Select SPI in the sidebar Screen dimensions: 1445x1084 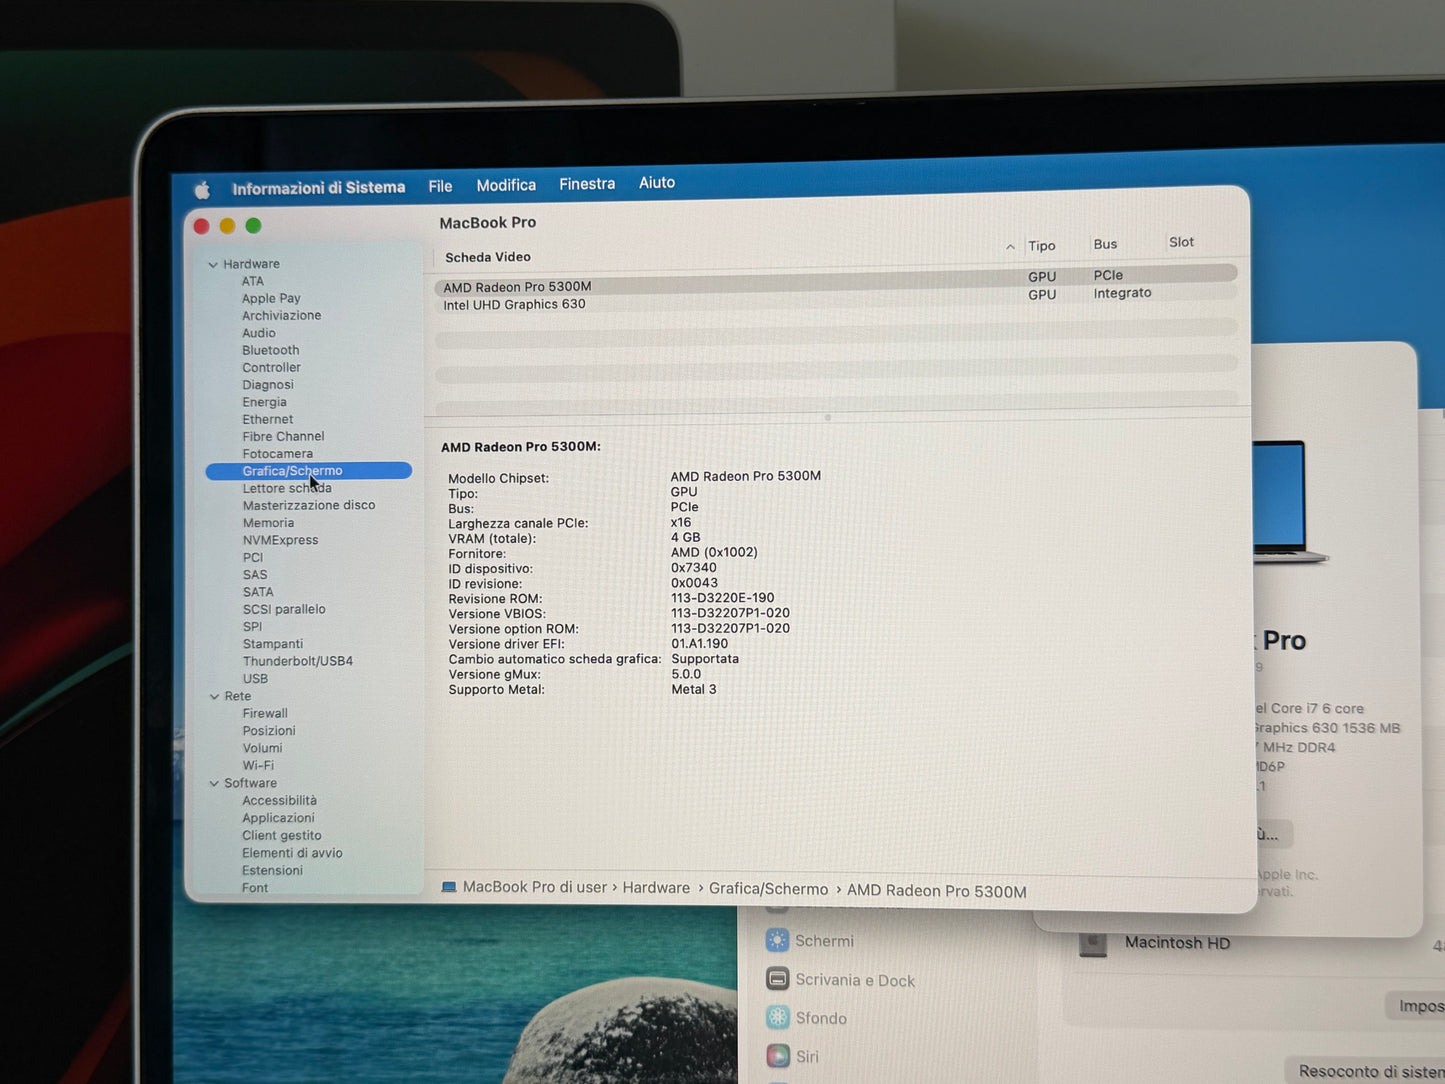coord(253,627)
